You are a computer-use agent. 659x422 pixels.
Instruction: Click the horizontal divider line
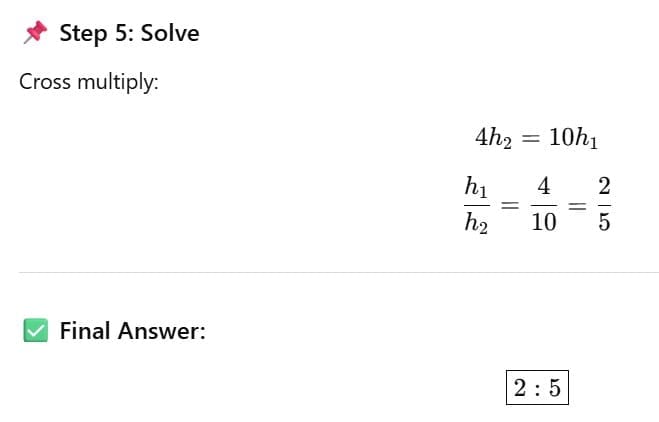338,272
